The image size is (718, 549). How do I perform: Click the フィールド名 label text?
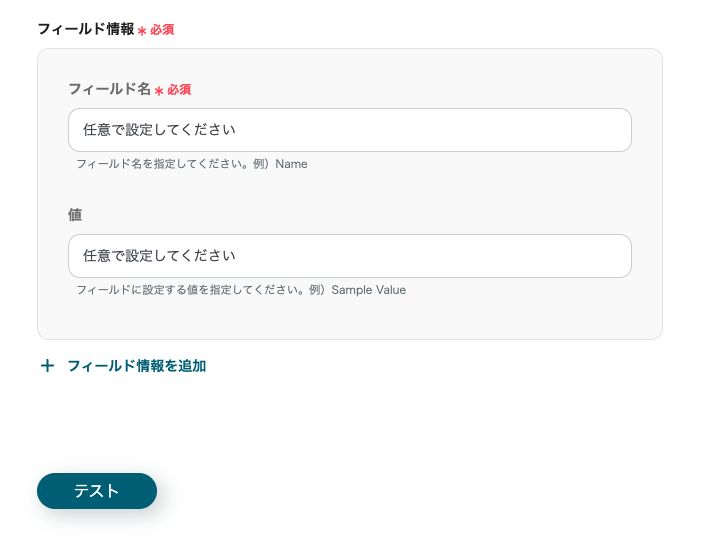109,89
